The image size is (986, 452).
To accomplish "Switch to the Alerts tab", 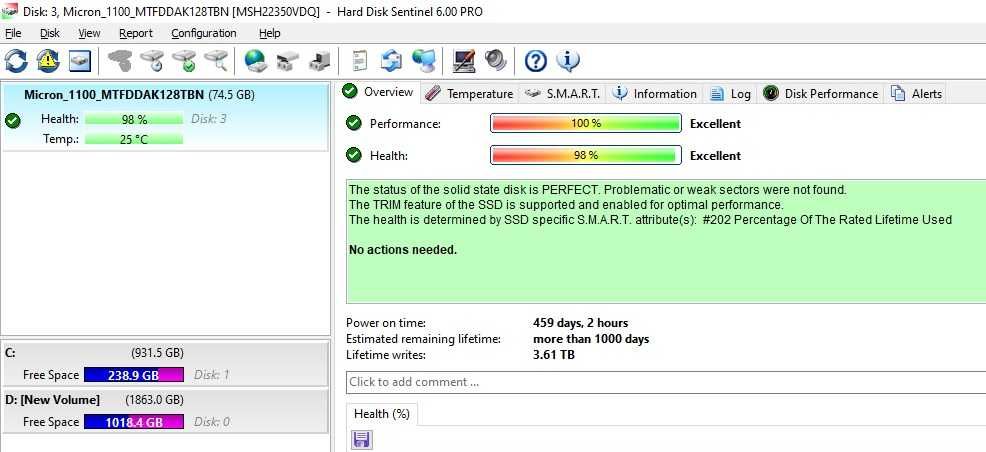I will pyautogui.click(x=916, y=94).
